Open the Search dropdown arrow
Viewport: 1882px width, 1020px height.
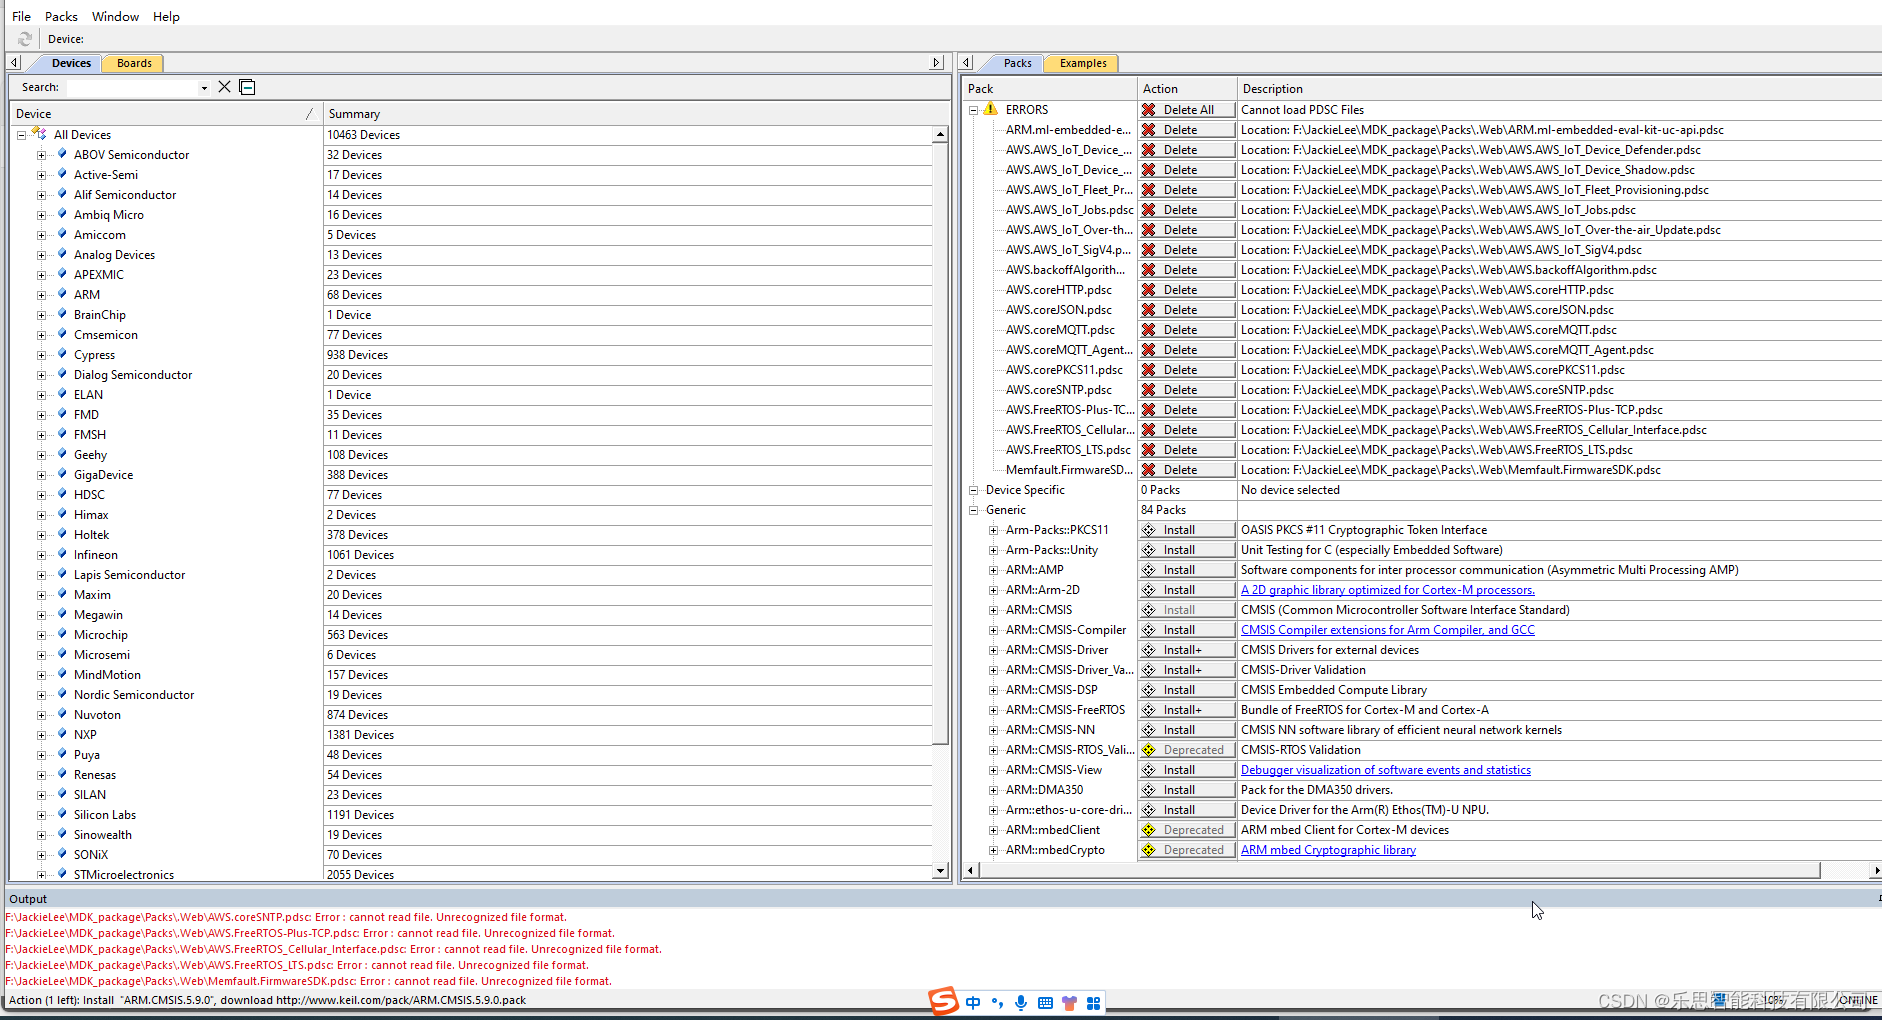[204, 88]
